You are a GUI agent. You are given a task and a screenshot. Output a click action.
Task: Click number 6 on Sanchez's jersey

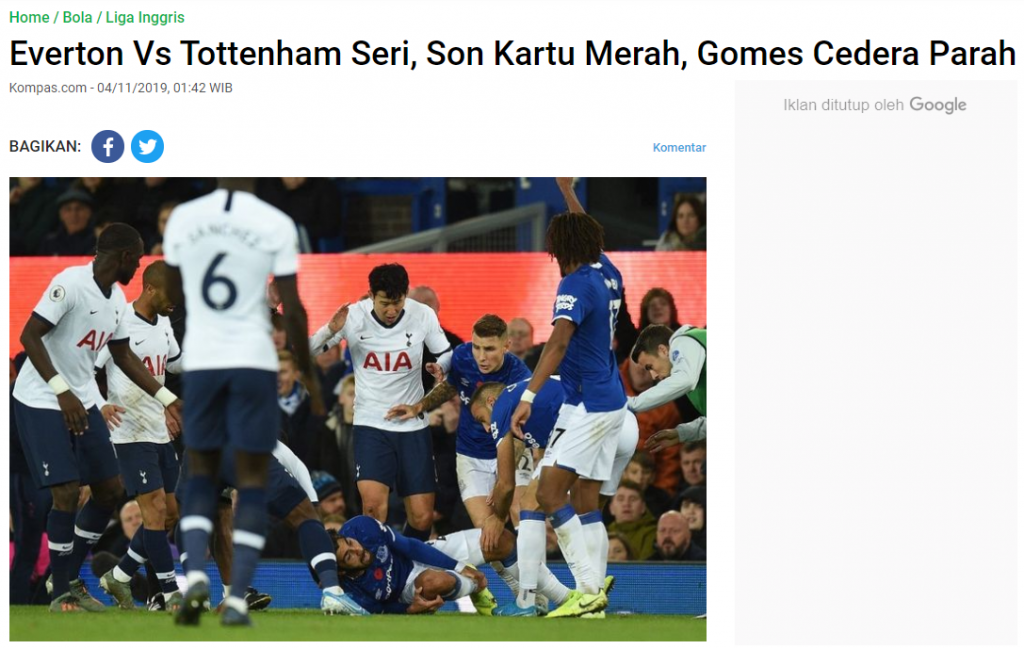219,281
